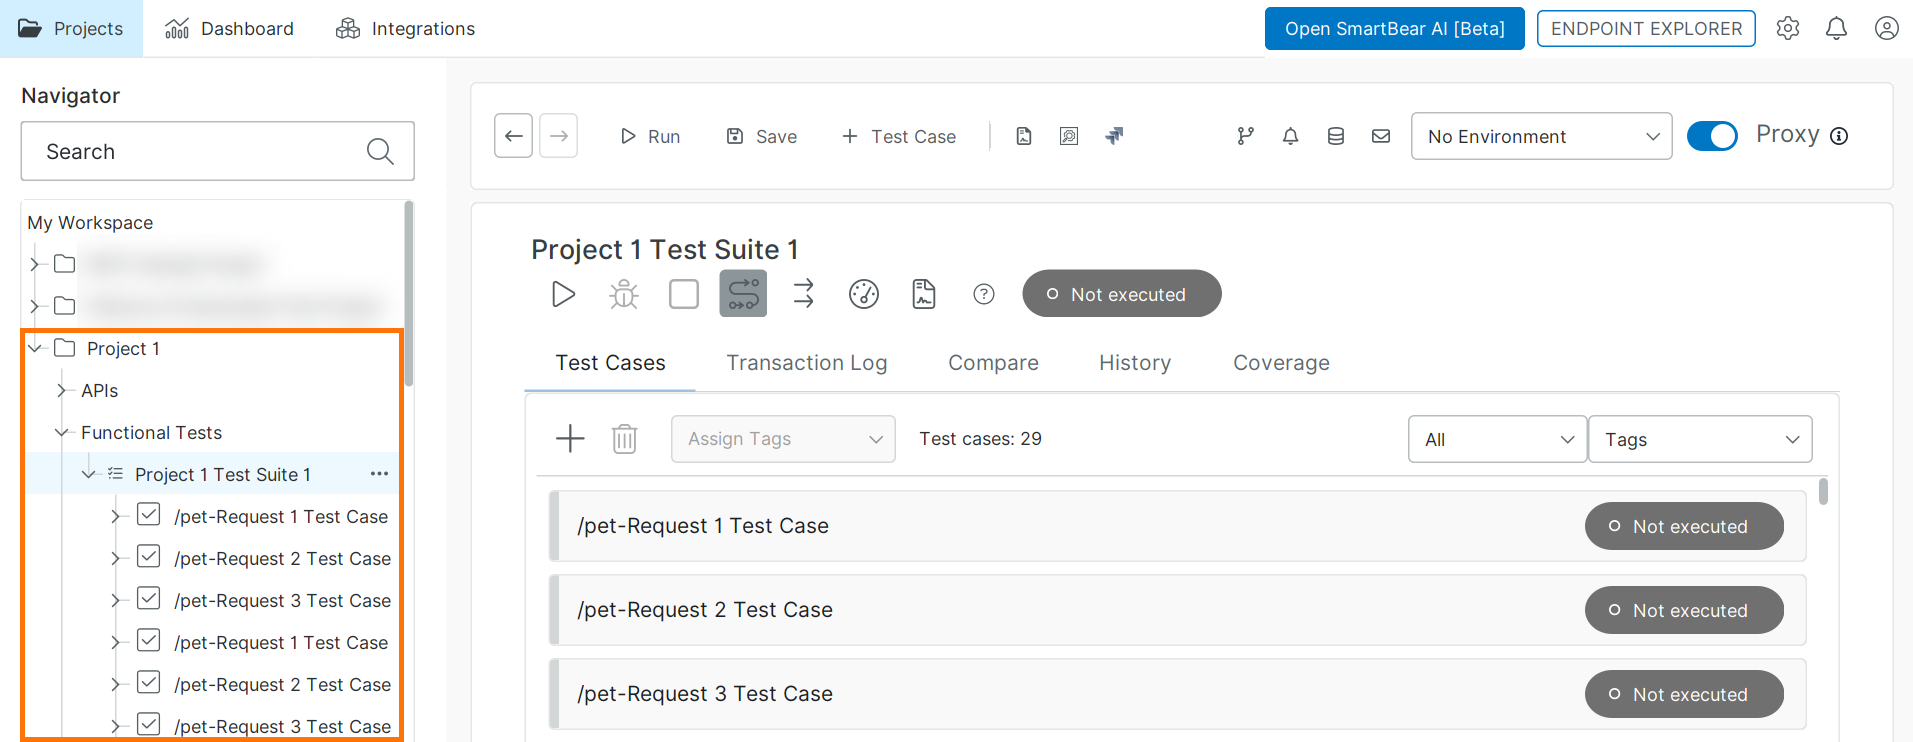Viewport: 1913px width, 742px height.
Task: Open /pet-Request 1 Test Case row in list
Action: point(1178,526)
